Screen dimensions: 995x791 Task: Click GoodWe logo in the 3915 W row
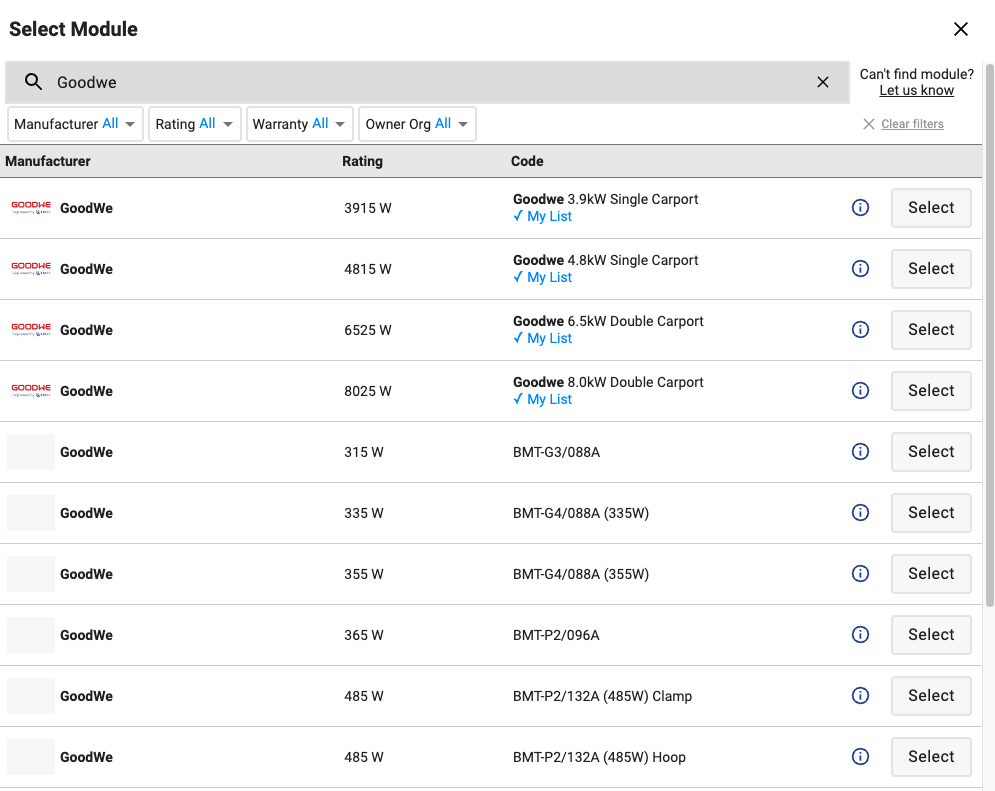tap(30, 207)
